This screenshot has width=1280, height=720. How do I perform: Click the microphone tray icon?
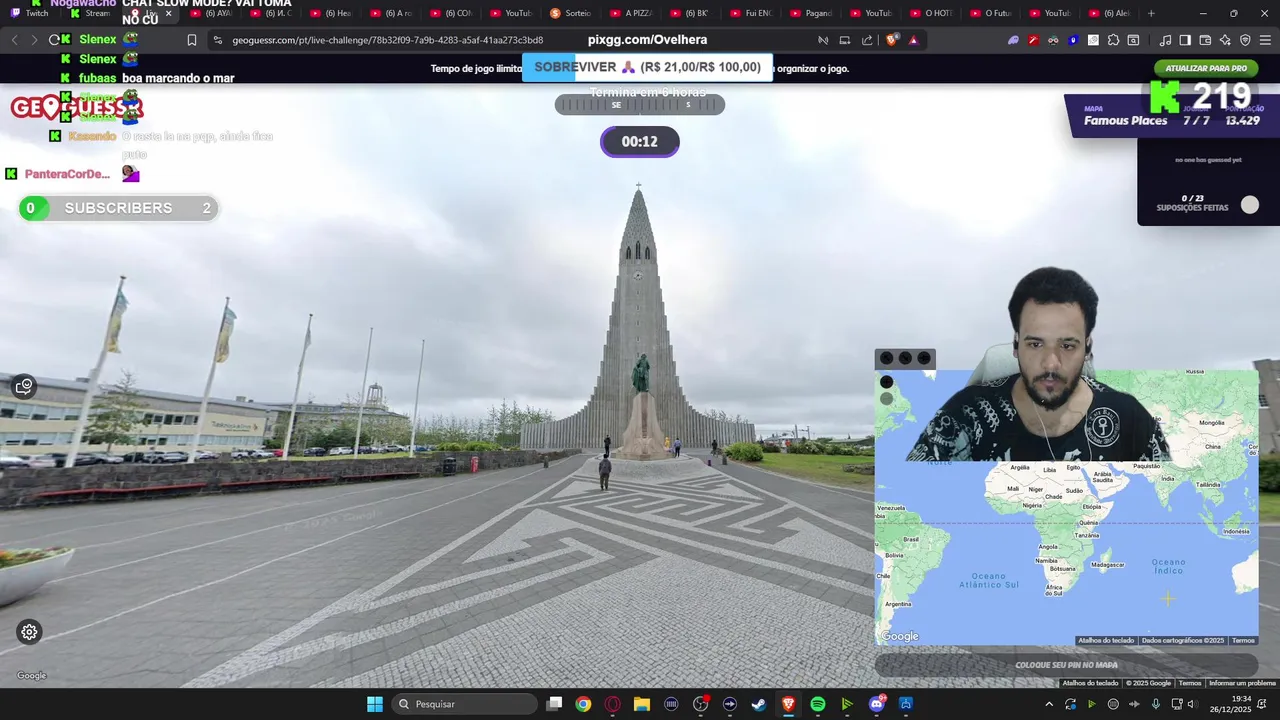coord(1156,704)
